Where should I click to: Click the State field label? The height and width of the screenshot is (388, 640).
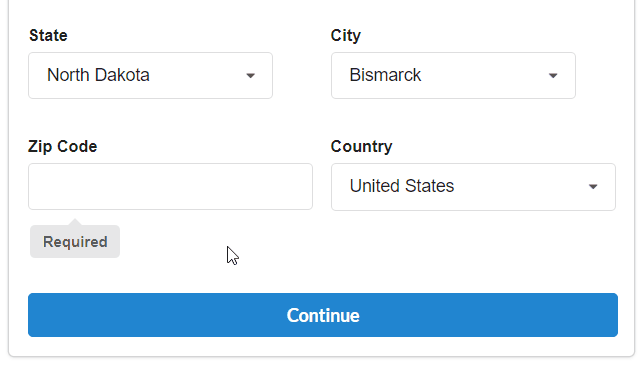click(x=48, y=35)
